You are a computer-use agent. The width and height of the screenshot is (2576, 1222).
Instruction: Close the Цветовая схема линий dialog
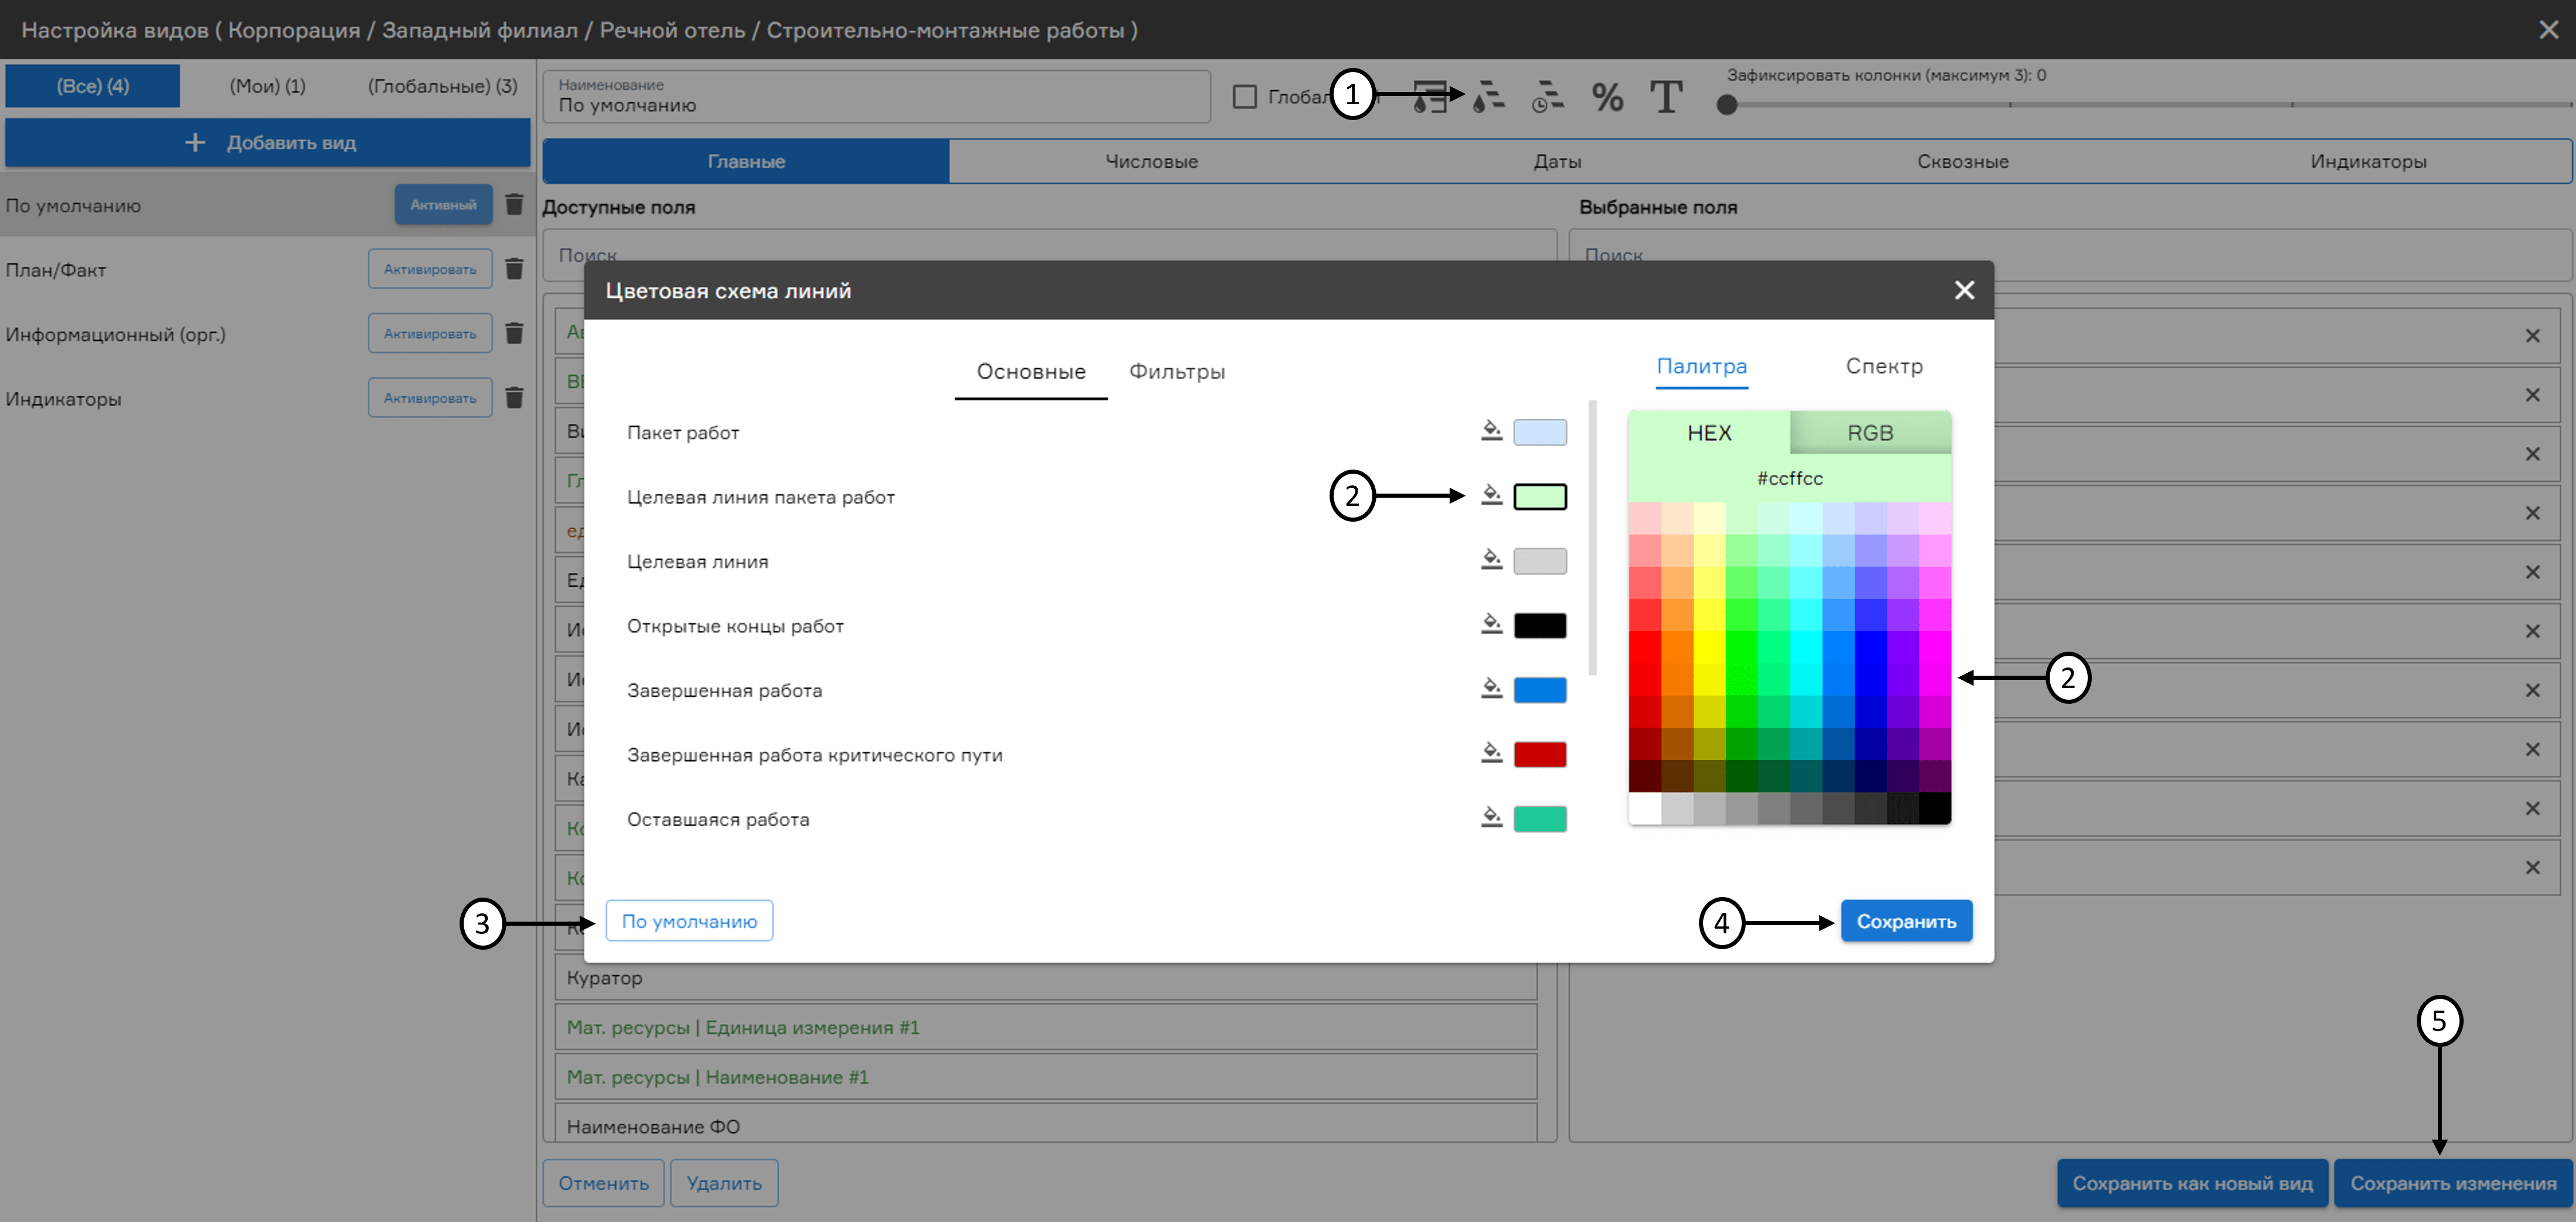1964,290
